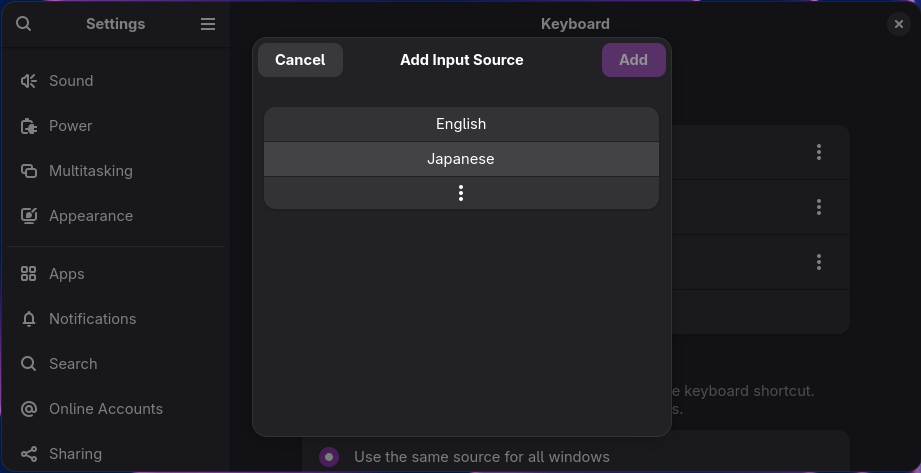Expand more languages with three-dot row
This screenshot has width=921, height=473.
[461, 193]
